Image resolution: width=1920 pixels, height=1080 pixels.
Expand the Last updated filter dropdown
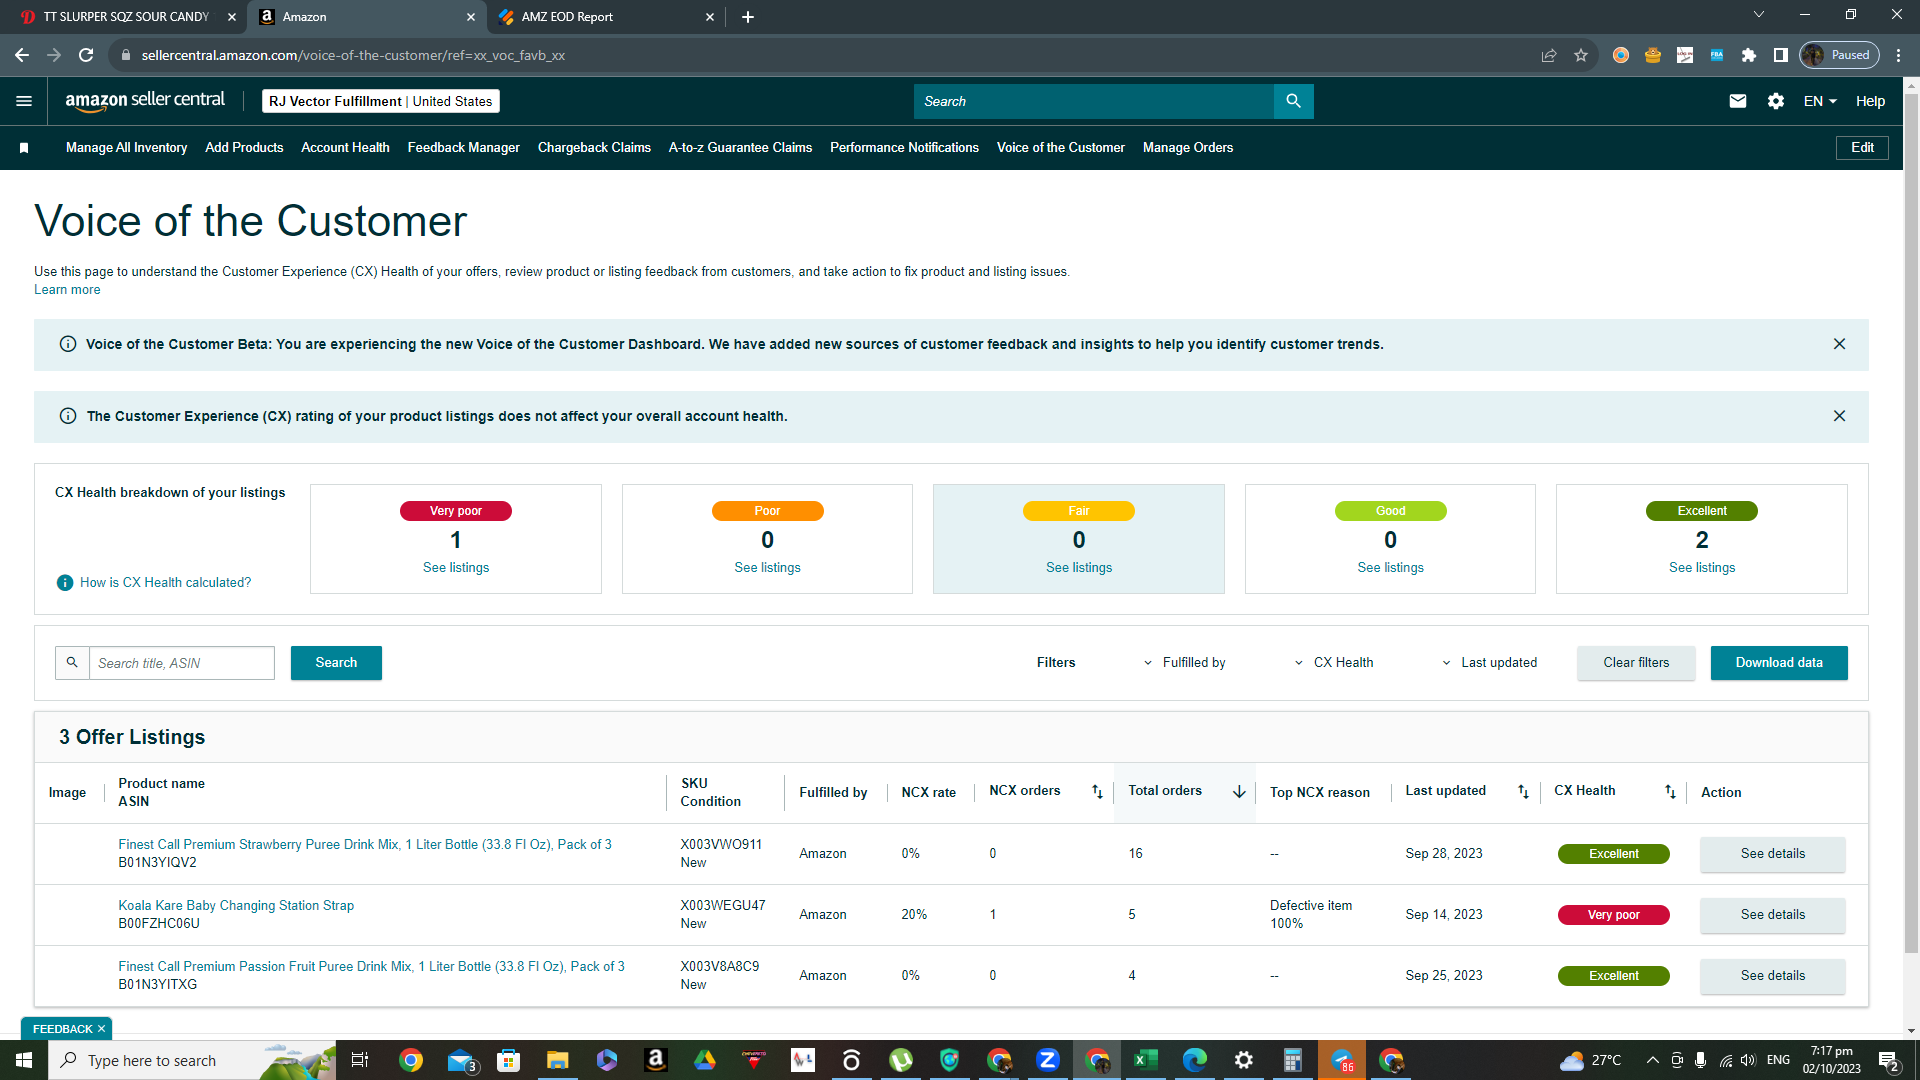click(x=1489, y=663)
